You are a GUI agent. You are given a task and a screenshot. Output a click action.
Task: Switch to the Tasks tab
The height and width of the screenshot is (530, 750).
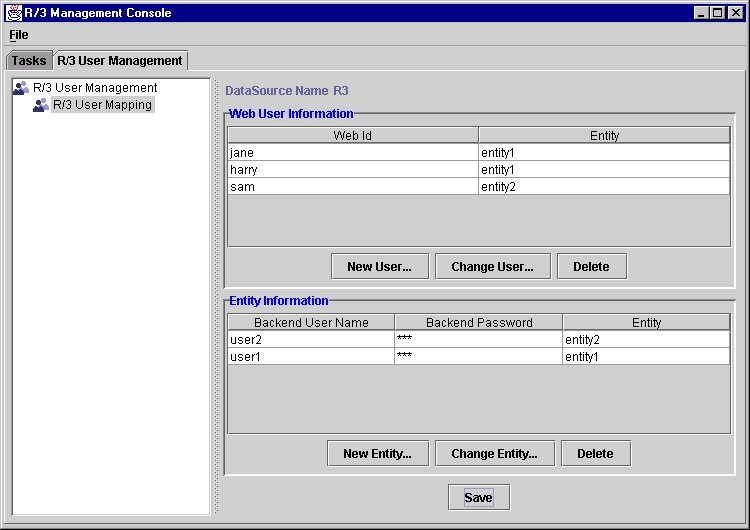coord(29,61)
